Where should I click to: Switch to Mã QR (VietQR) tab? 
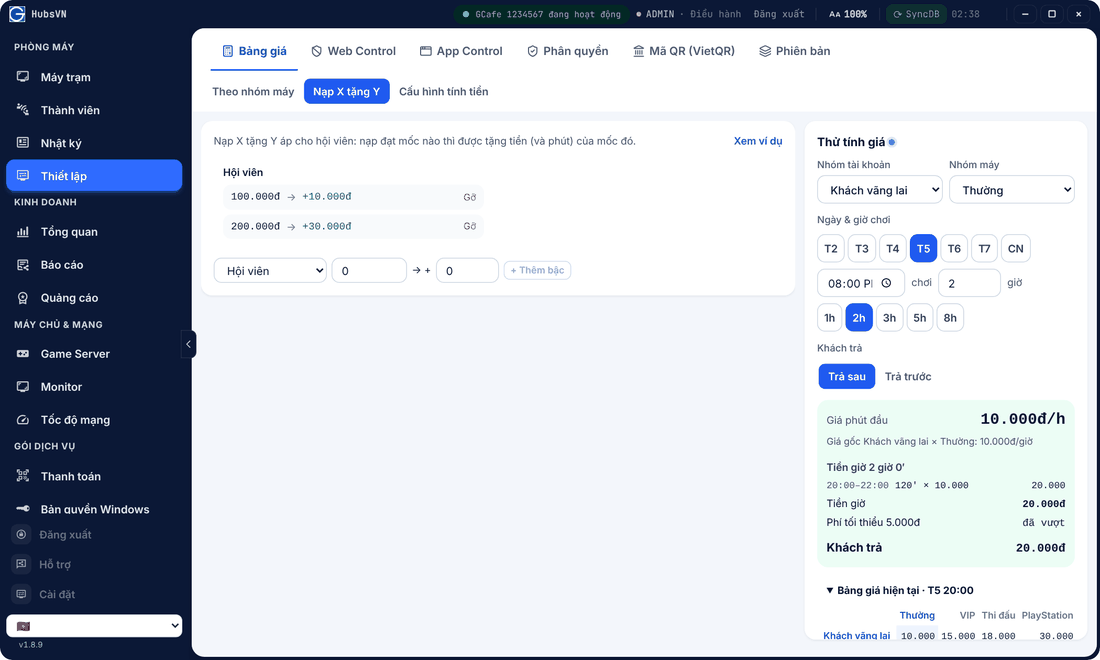684,51
